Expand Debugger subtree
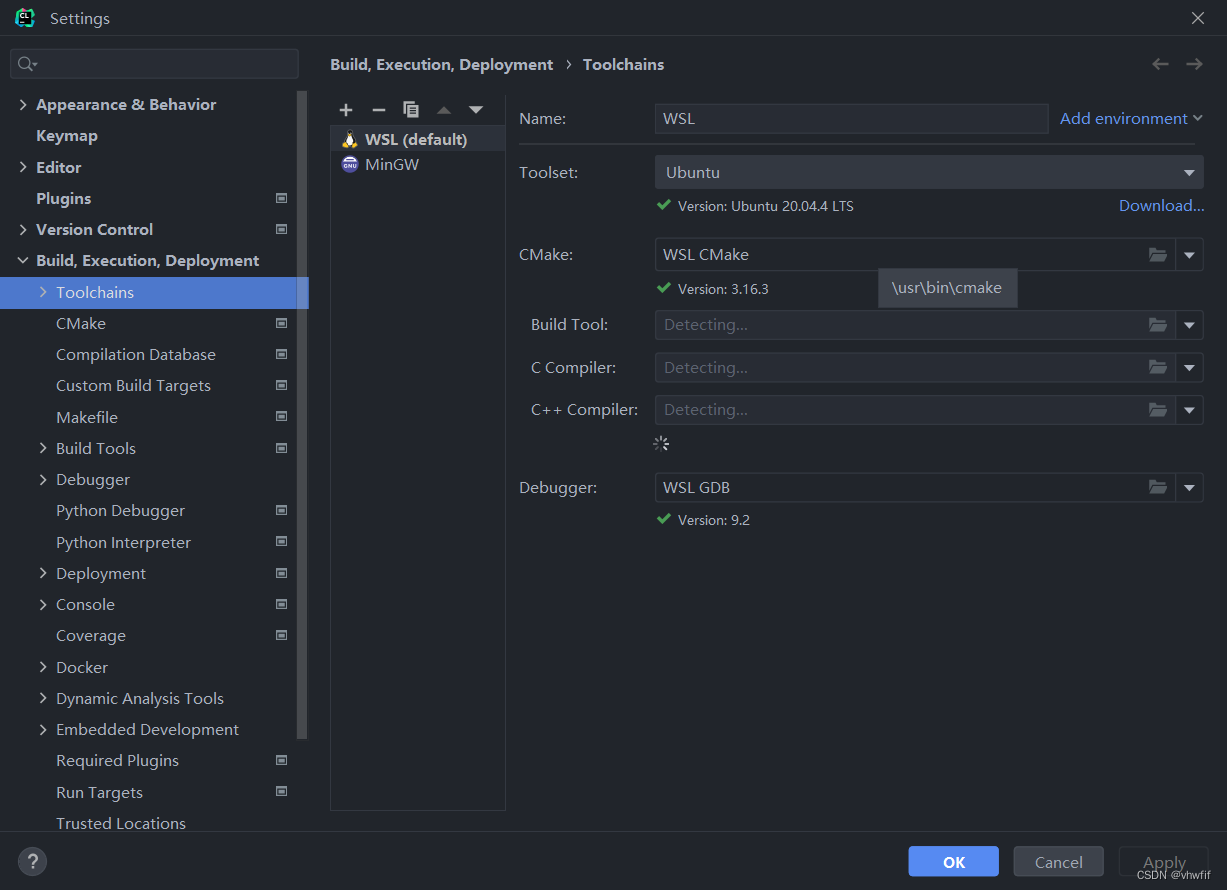The width and height of the screenshot is (1227, 890). click(43, 480)
